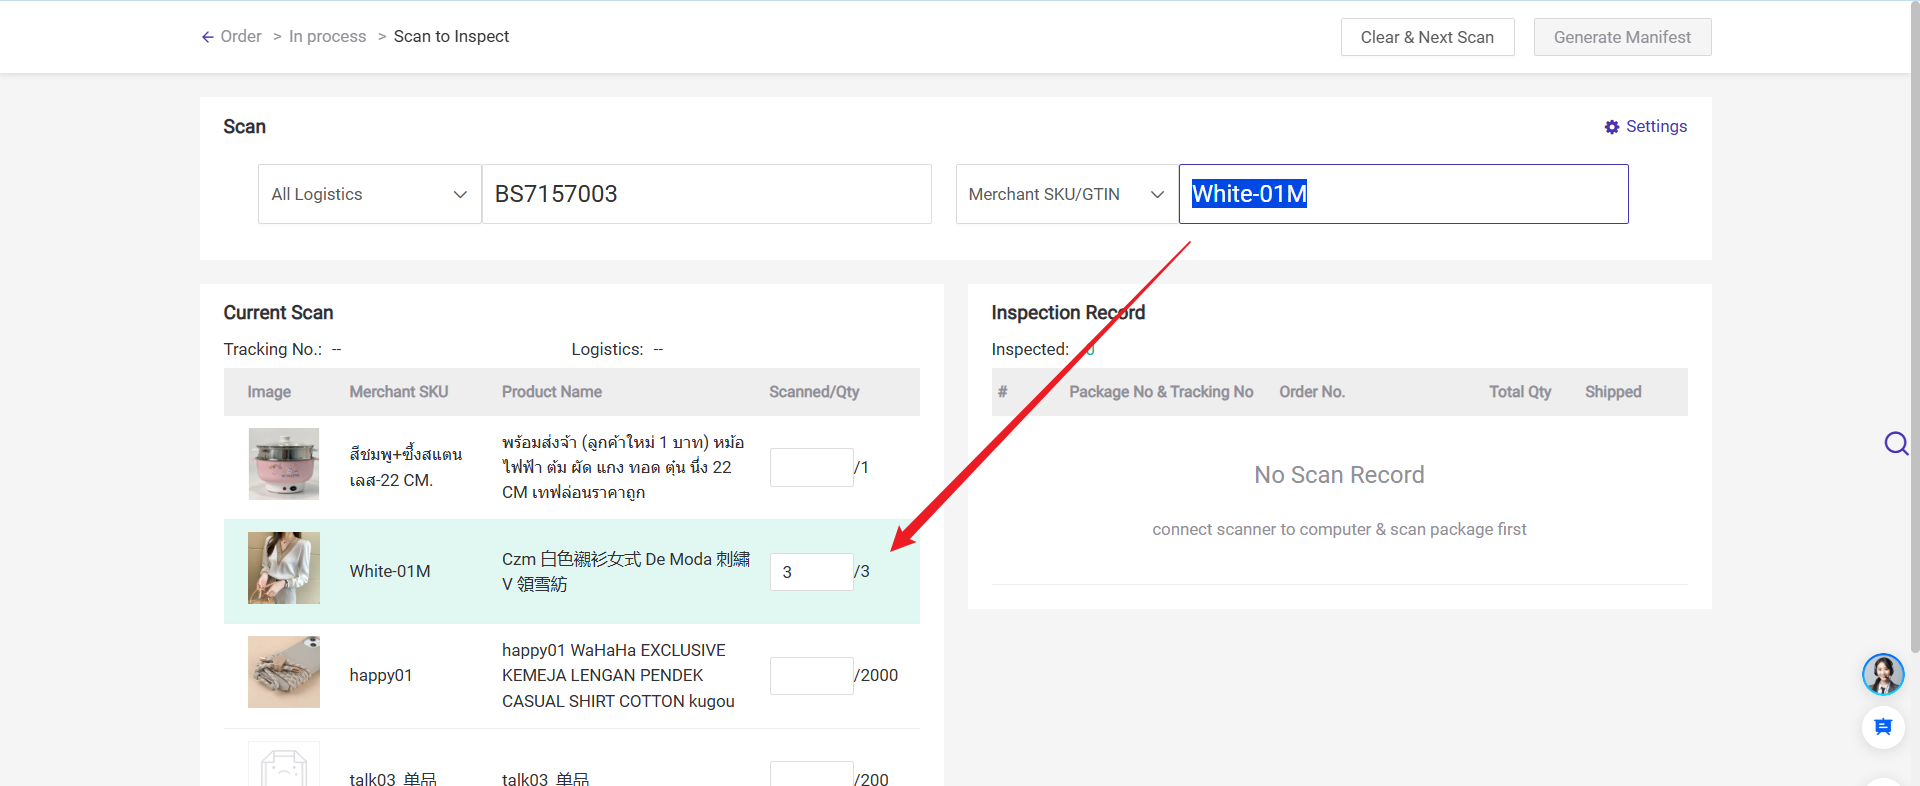Viewport: 1920px width, 786px height.
Task: Click the Image column header
Action: click(x=269, y=392)
